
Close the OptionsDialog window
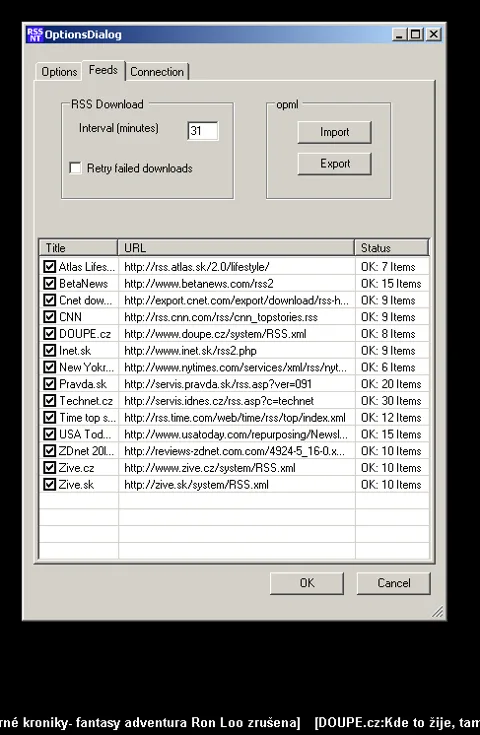click(434, 34)
